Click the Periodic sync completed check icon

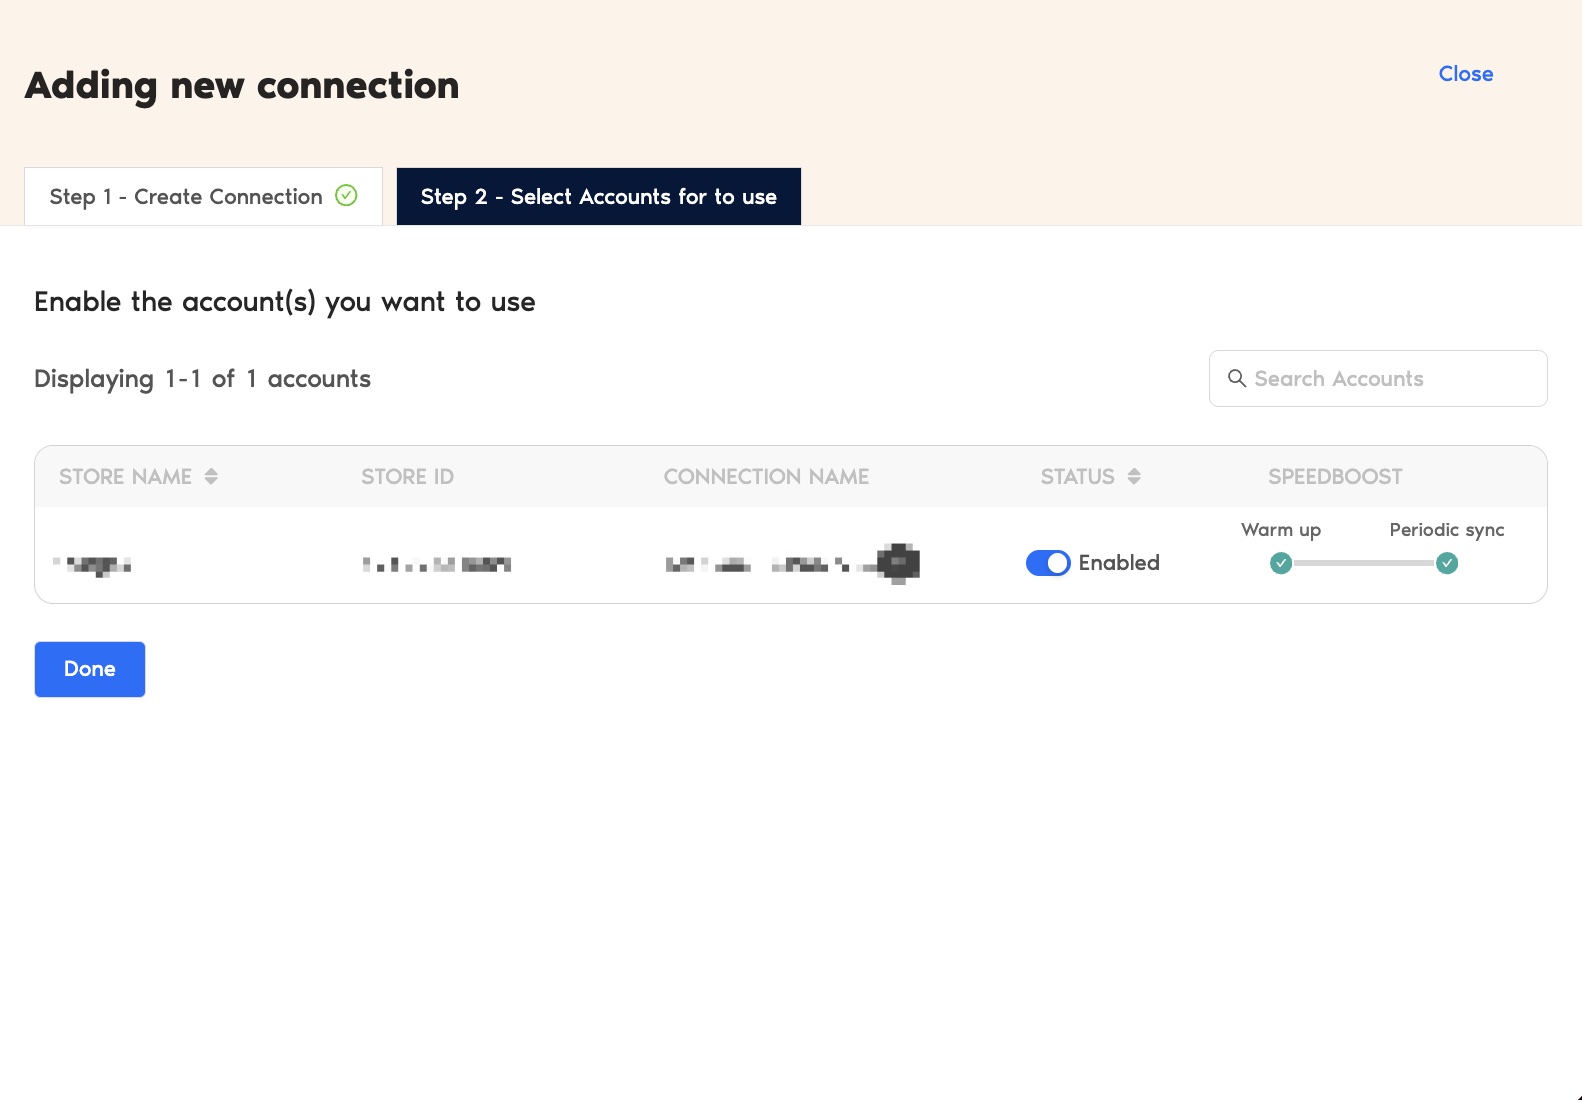(x=1446, y=564)
